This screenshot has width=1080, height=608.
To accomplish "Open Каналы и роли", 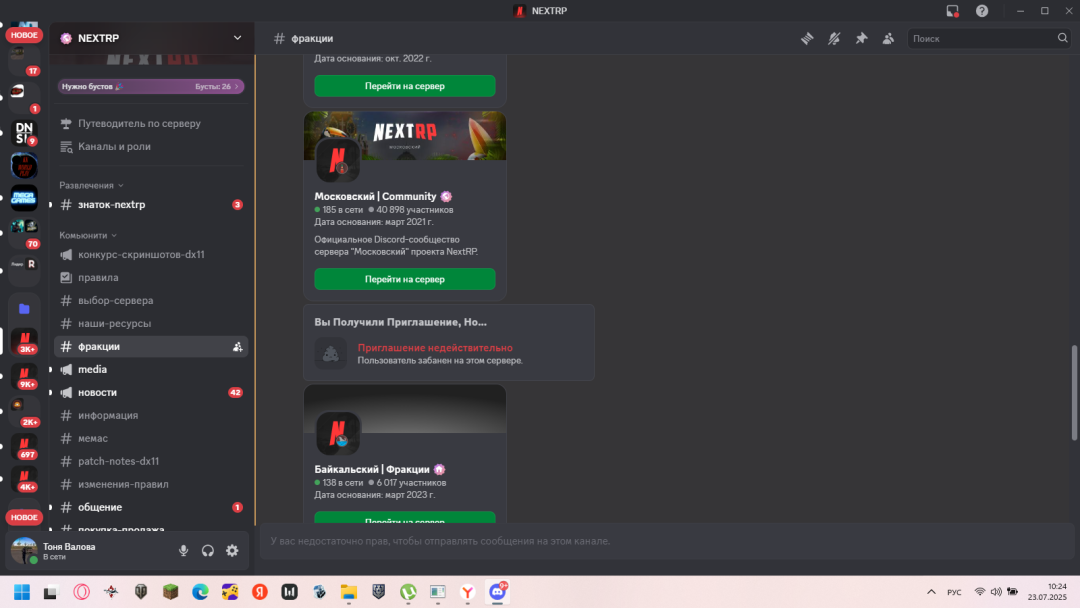I will point(151,147).
